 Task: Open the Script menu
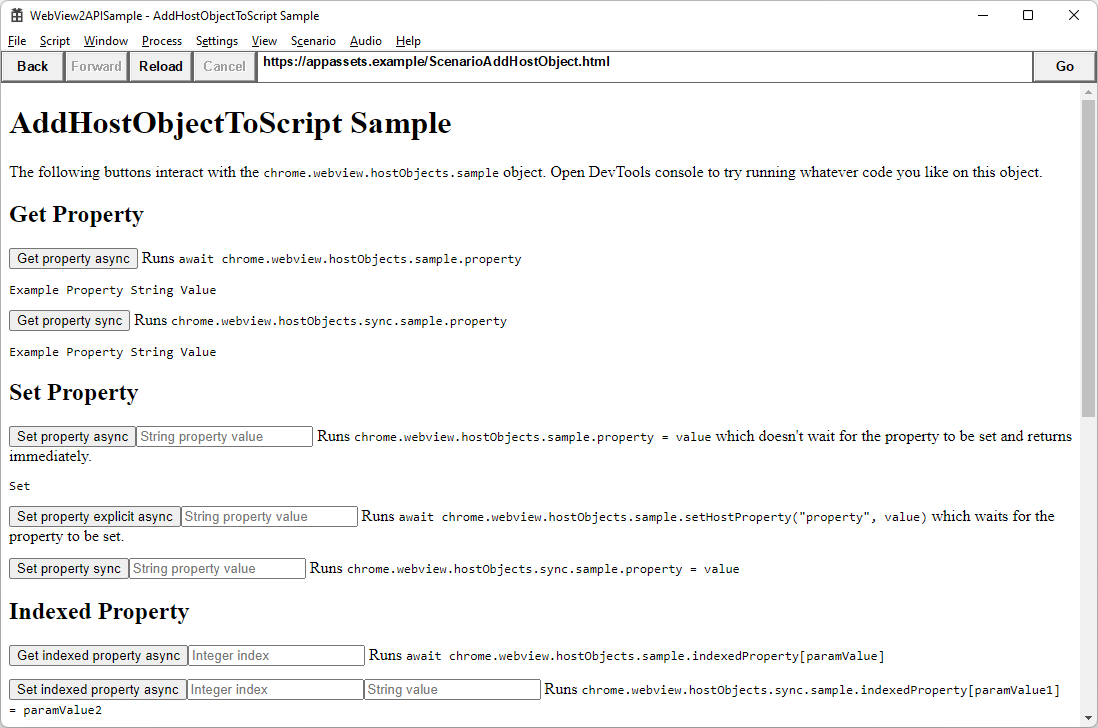(x=54, y=41)
